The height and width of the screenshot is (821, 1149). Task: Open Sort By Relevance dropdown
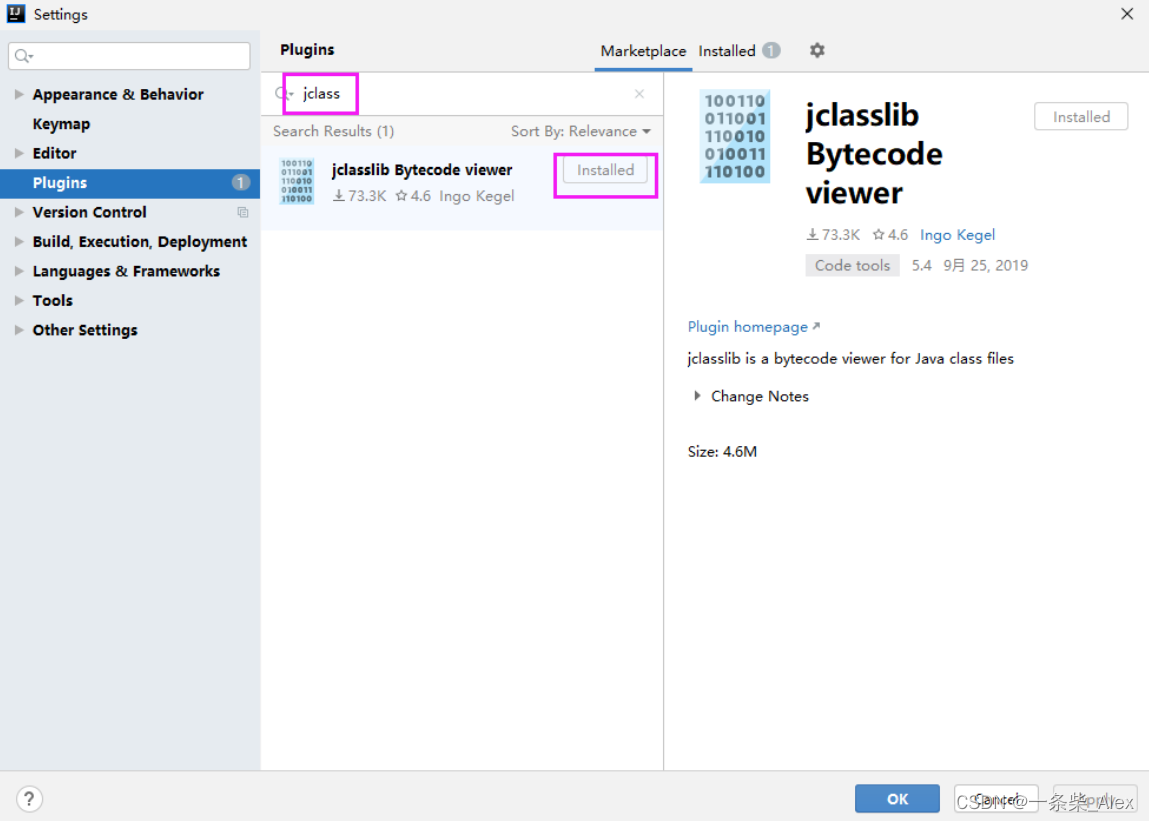point(580,131)
